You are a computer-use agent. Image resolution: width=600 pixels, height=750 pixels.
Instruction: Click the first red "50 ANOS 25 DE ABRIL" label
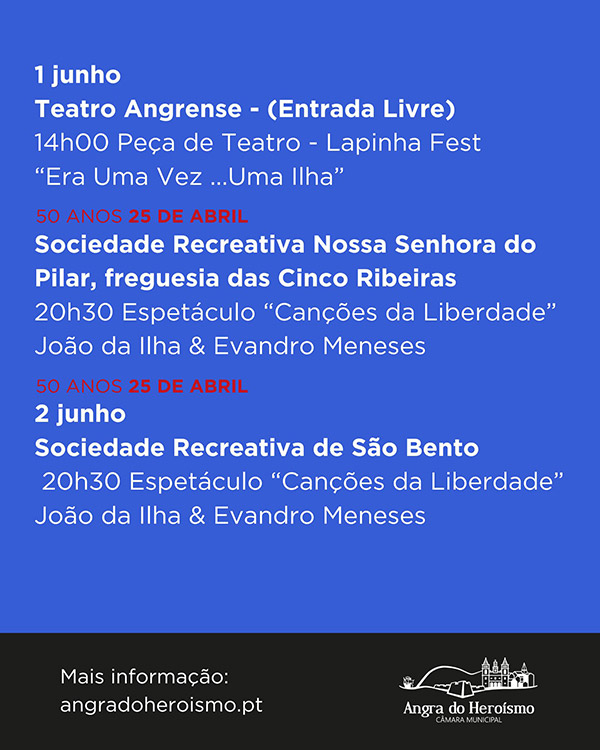[x=142, y=216]
